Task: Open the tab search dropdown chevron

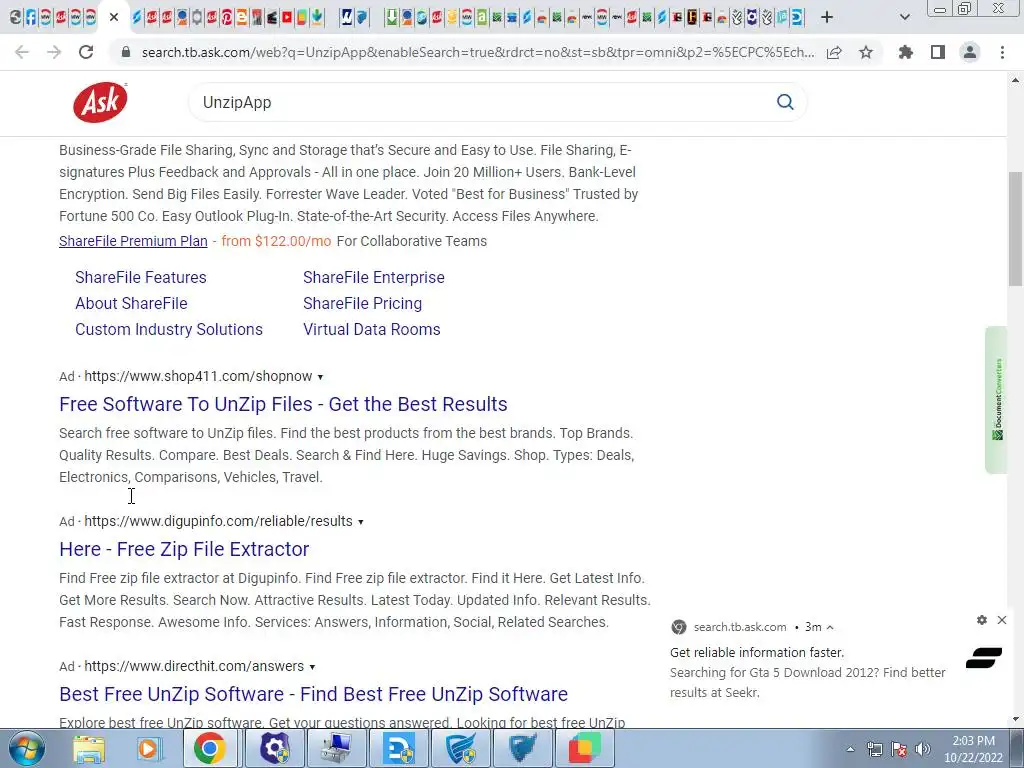Action: click(x=904, y=17)
